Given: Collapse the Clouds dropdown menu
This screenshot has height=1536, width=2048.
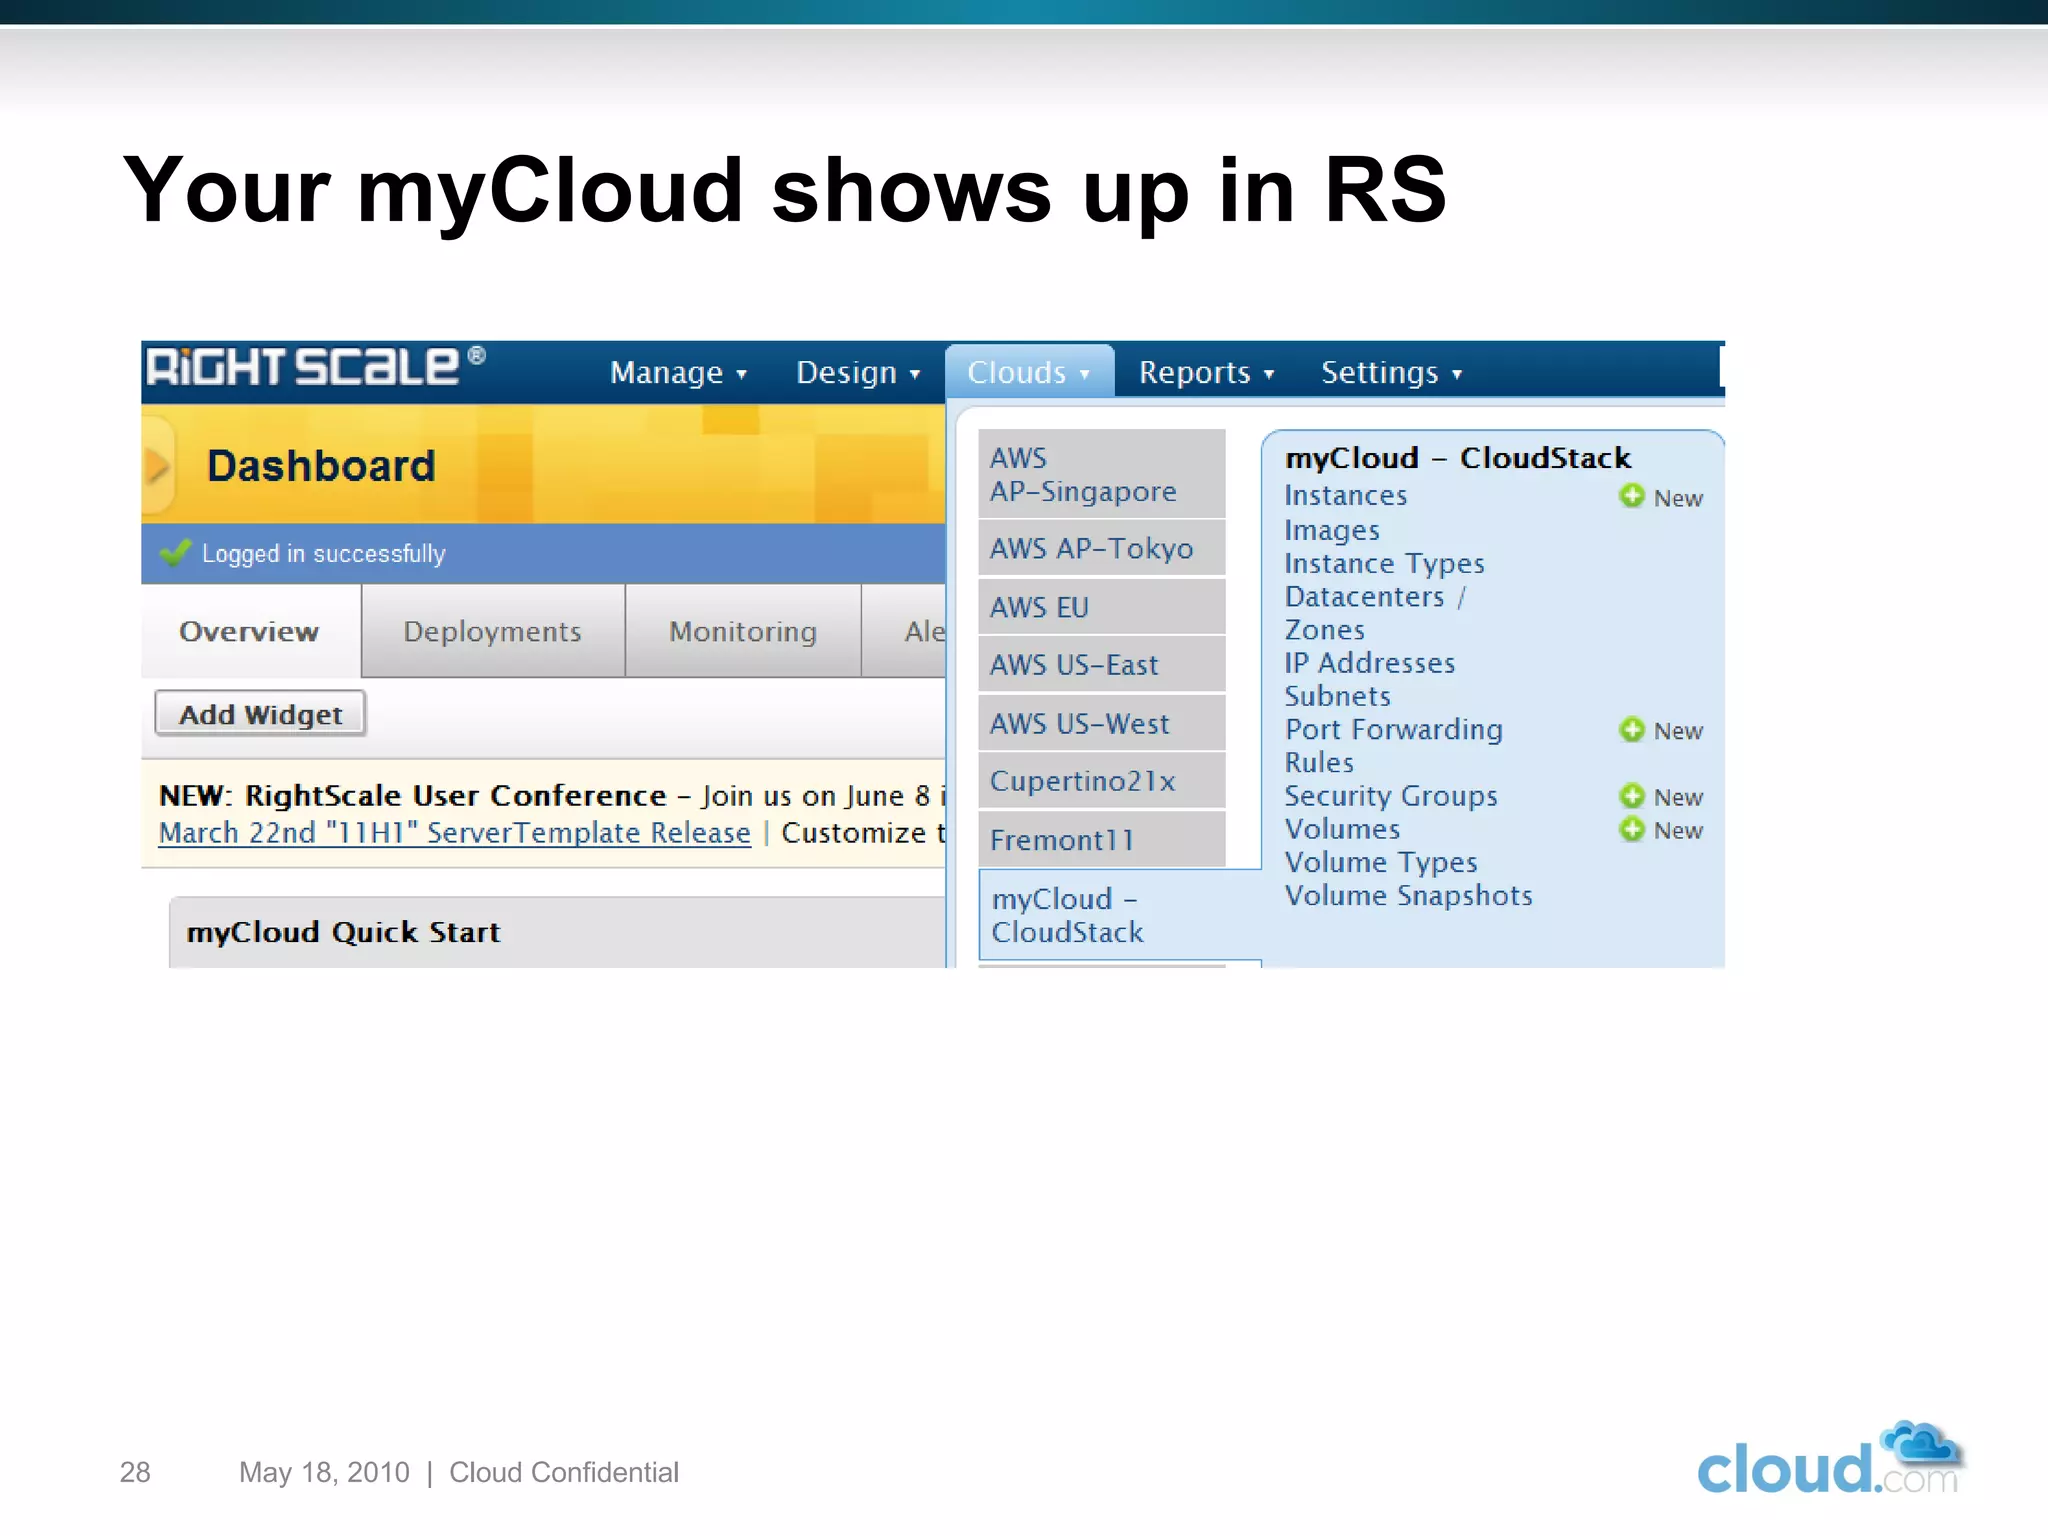Looking at the screenshot, I should (x=1029, y=372).
